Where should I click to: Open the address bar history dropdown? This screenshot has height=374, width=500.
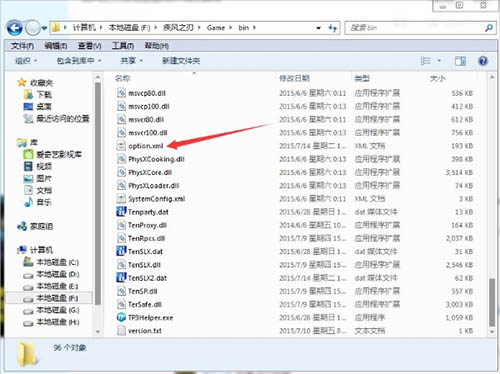click(319, 28)
